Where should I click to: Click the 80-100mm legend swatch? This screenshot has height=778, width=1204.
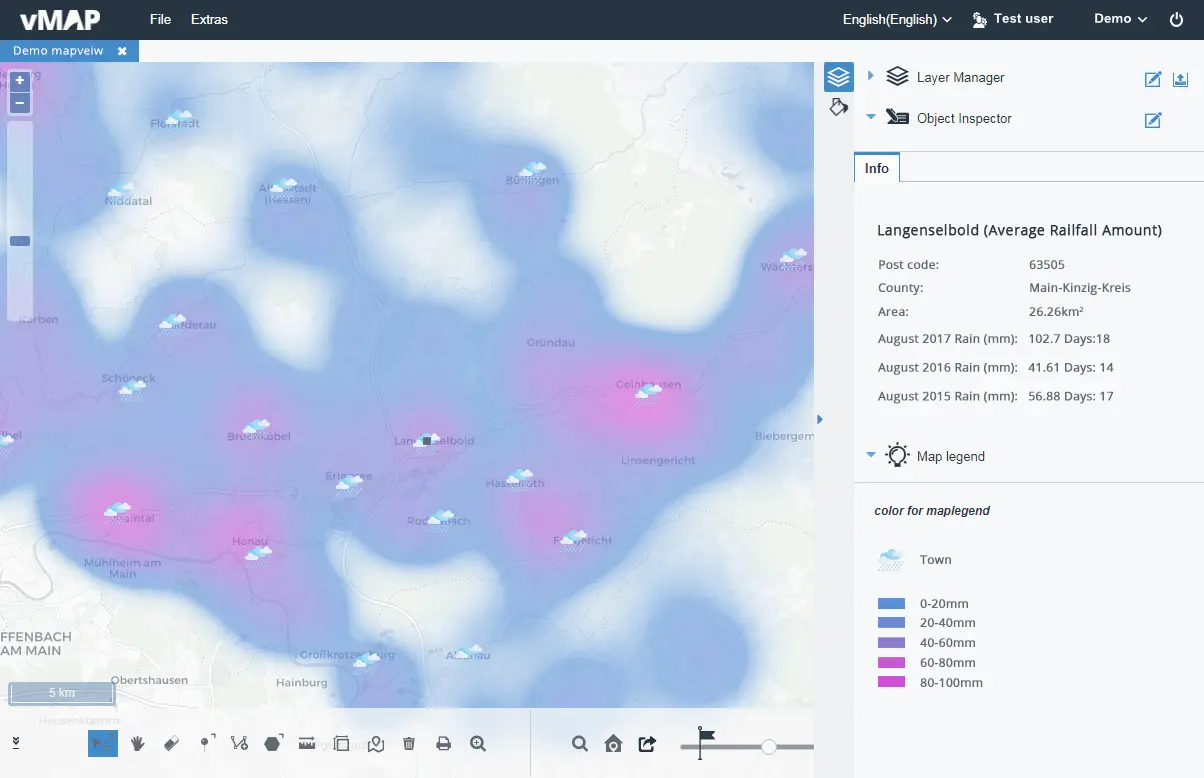tap(891, 682)
